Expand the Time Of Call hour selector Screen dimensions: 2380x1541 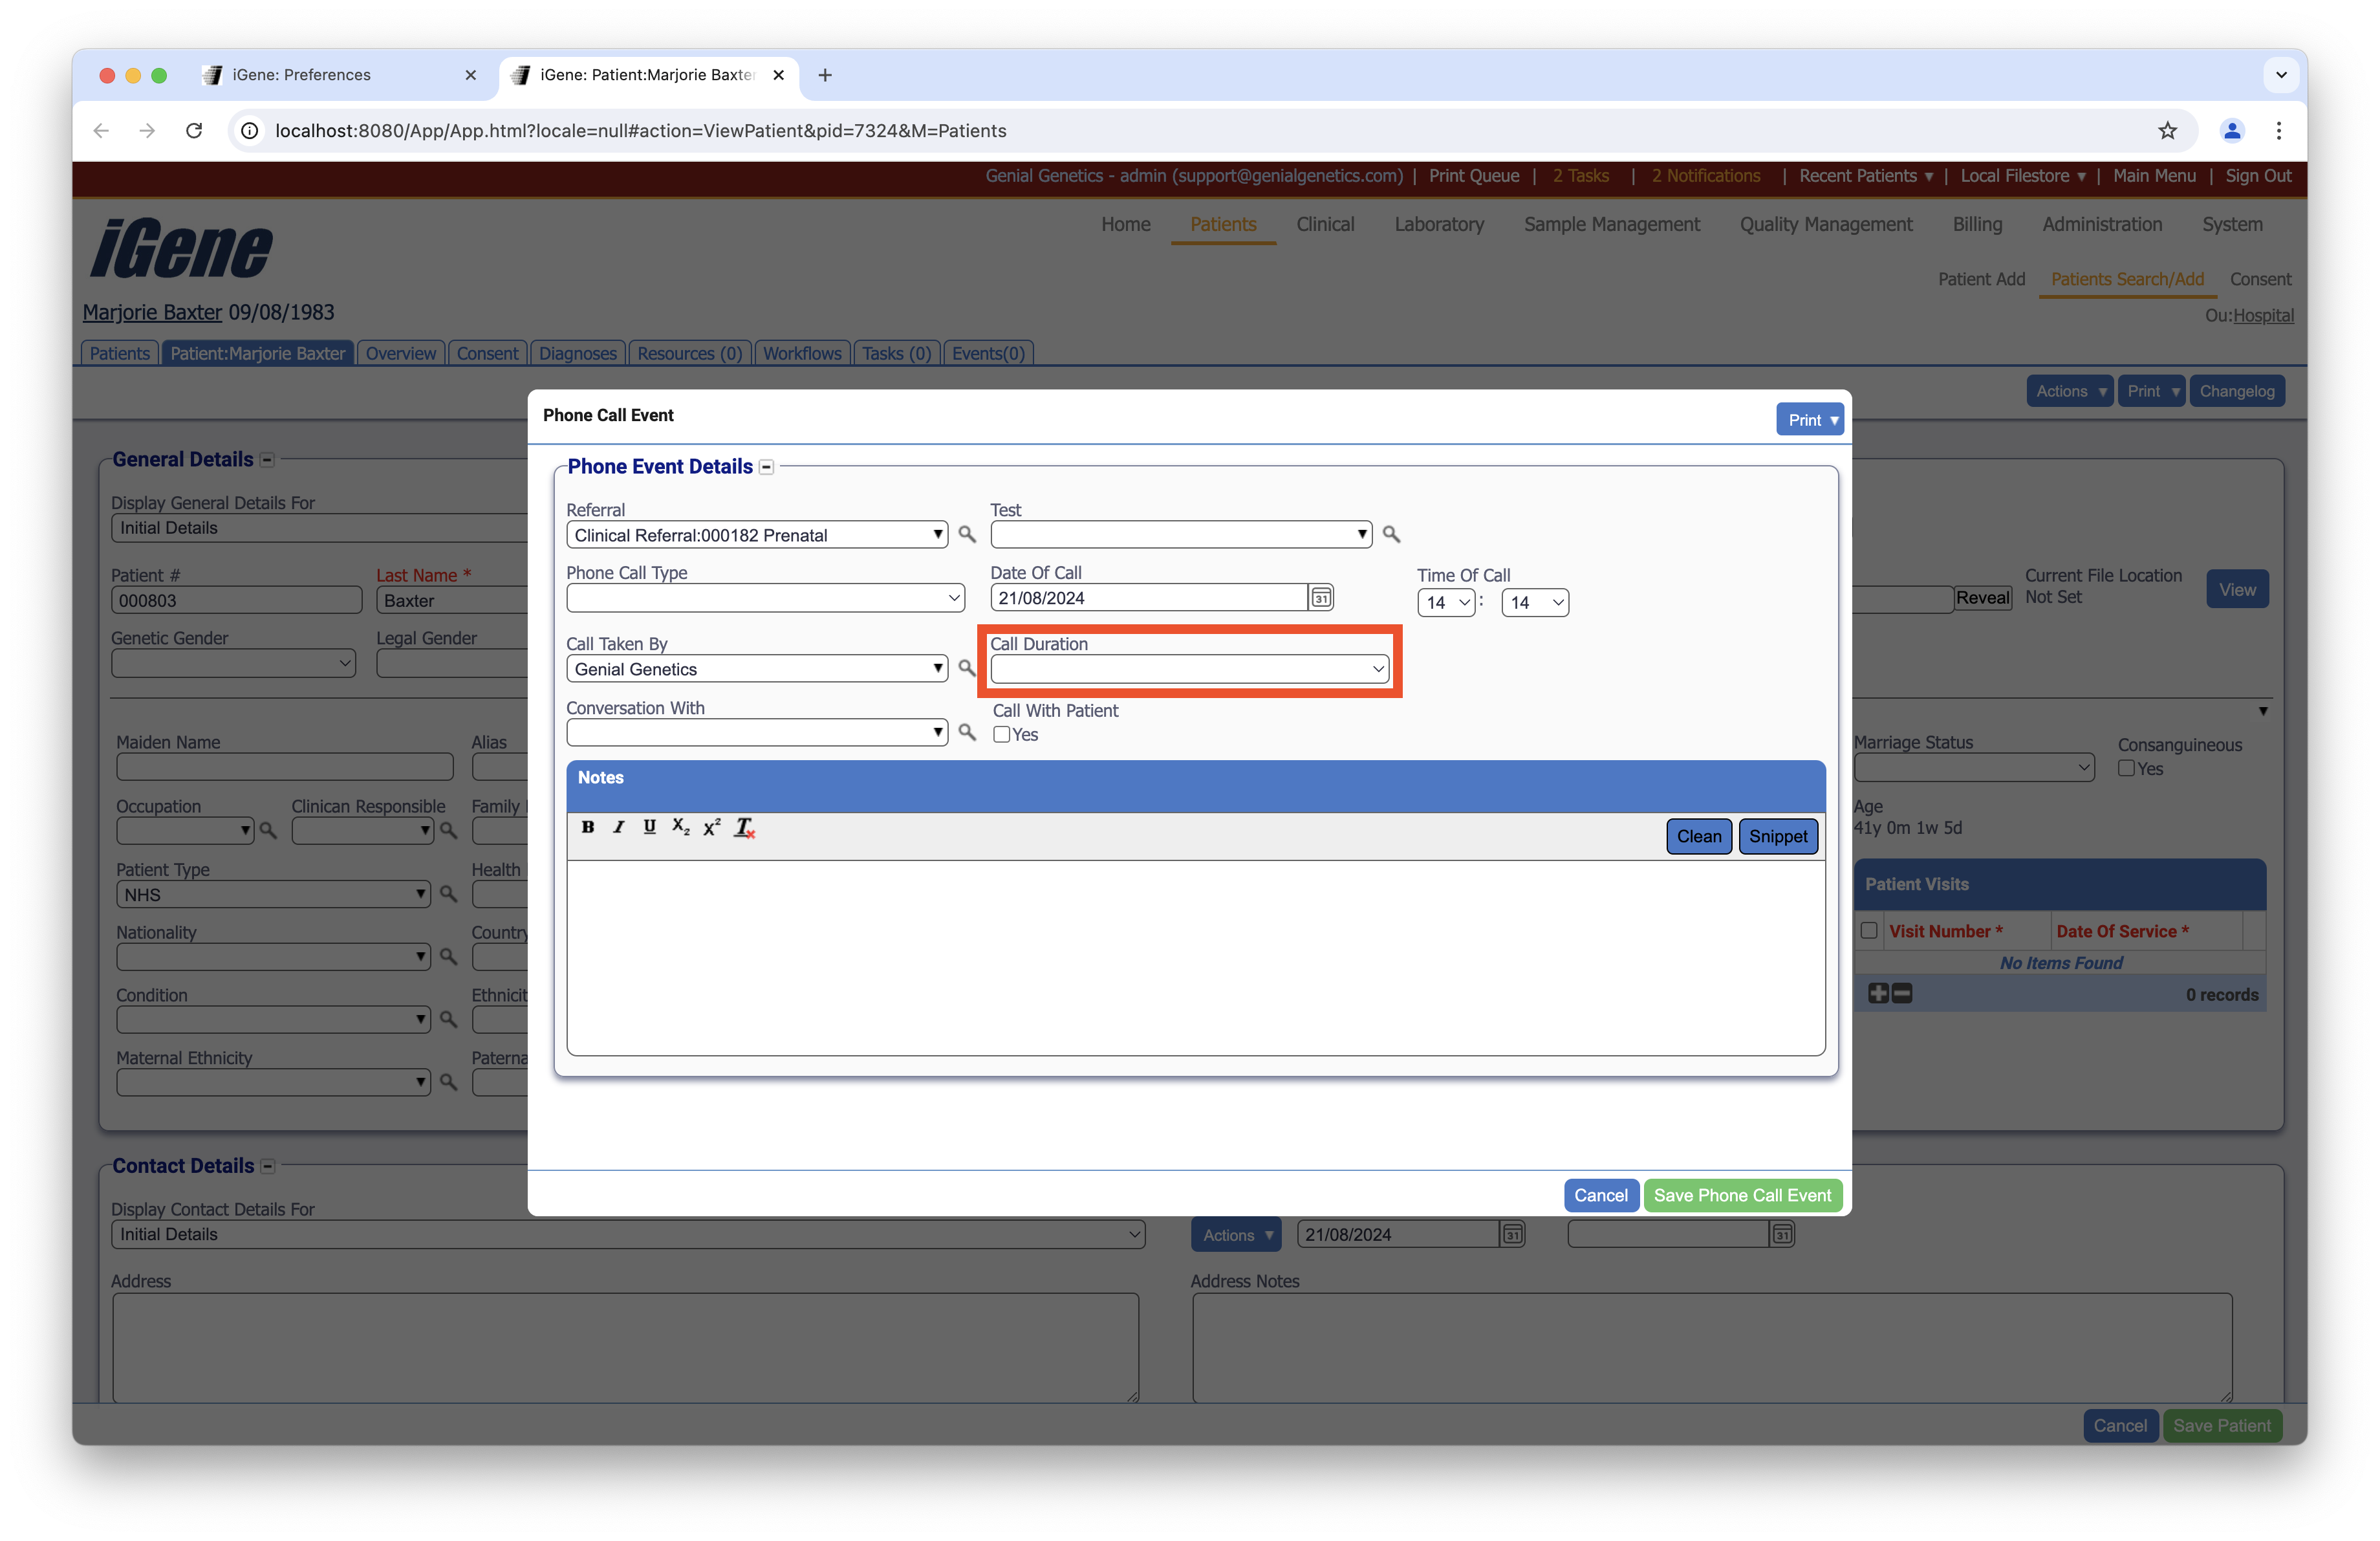(x=1446, y=603)
